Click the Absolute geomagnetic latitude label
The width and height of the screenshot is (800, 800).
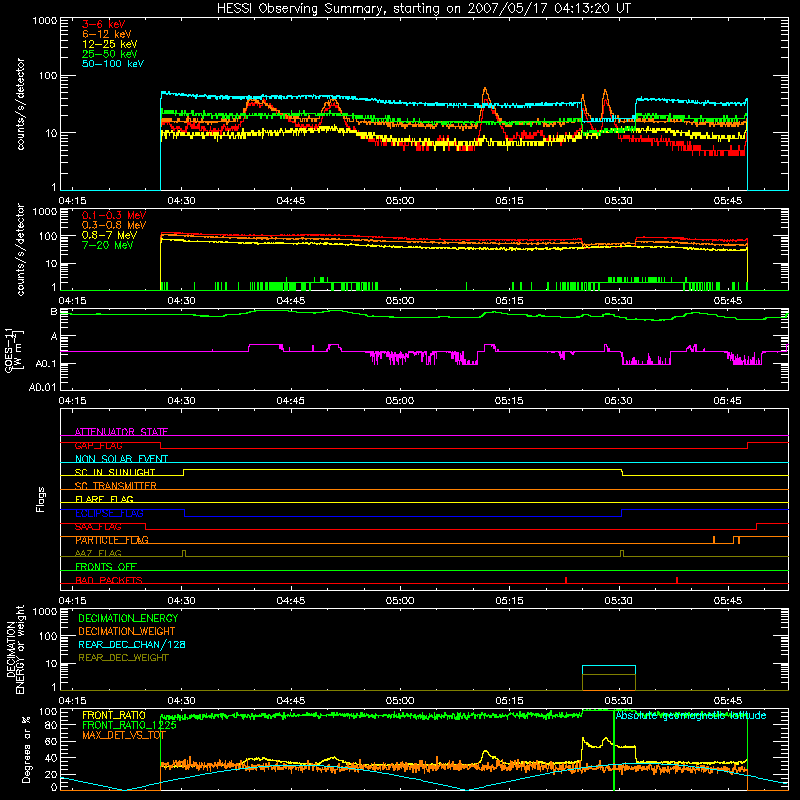(x=691, y=715)
